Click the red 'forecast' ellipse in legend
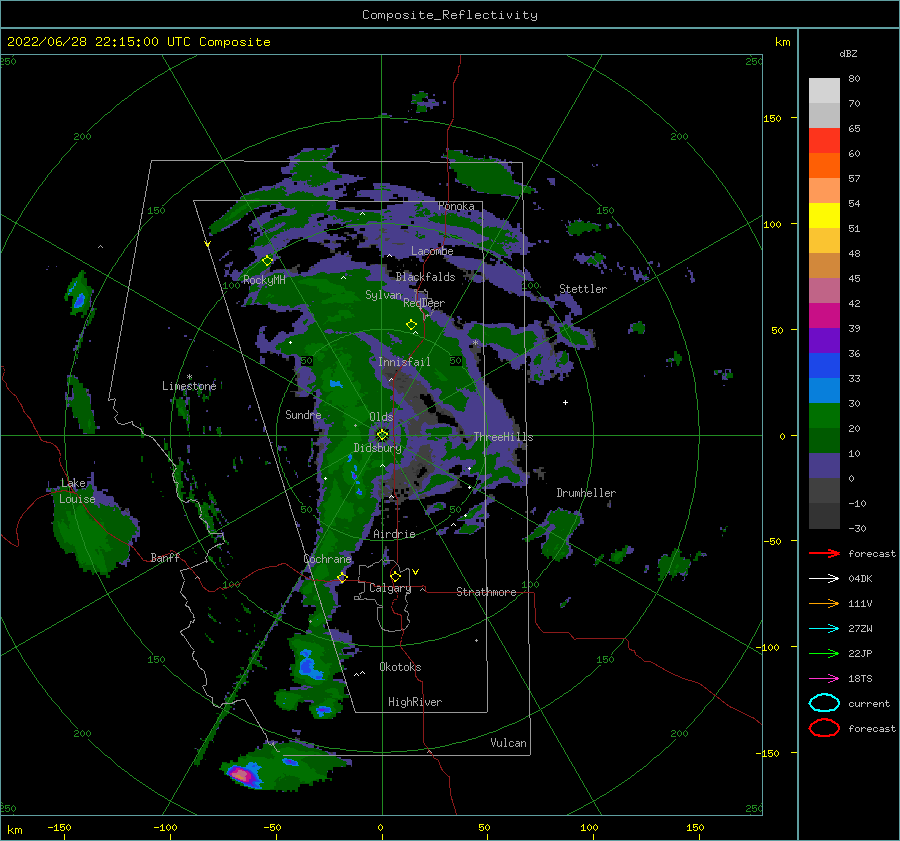 pyautogui.click(x=824, y=728)
